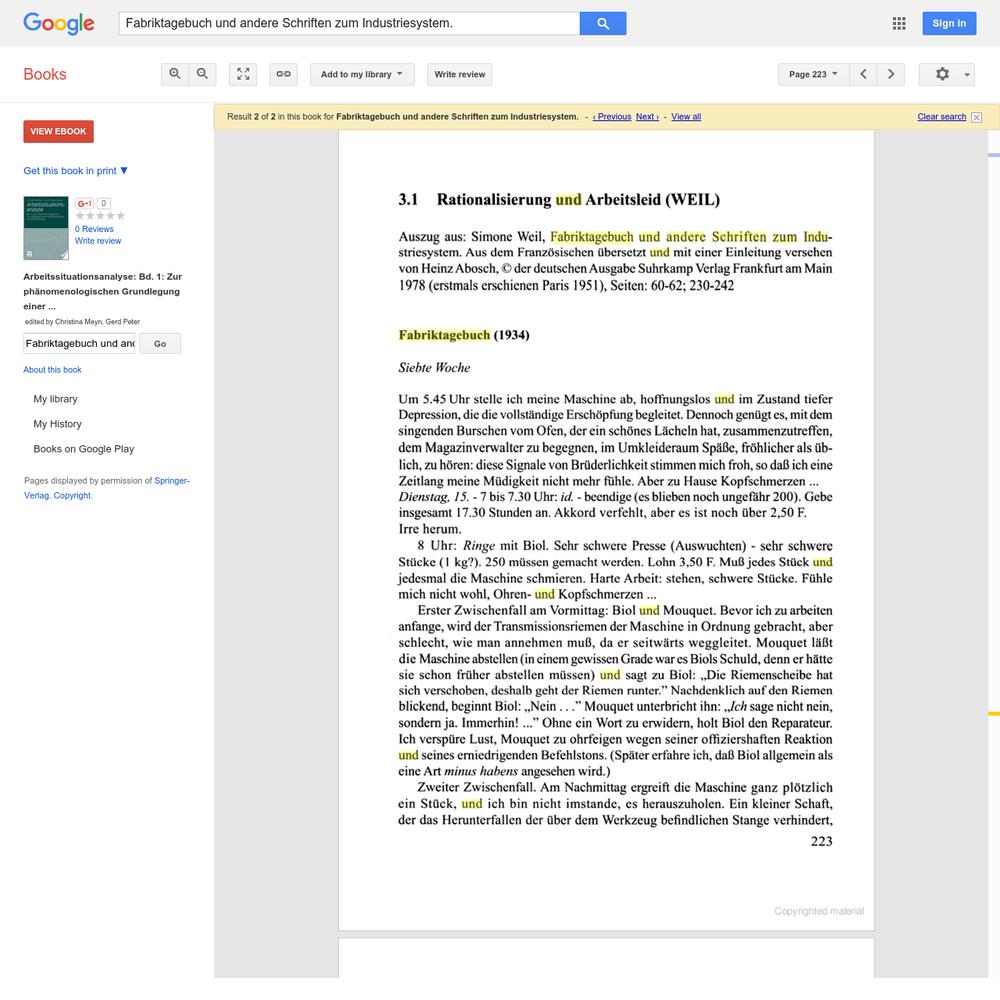Viewport: 1000px width, 1000px height.
Task: Open the Copyright link
Action: (72, 496)
